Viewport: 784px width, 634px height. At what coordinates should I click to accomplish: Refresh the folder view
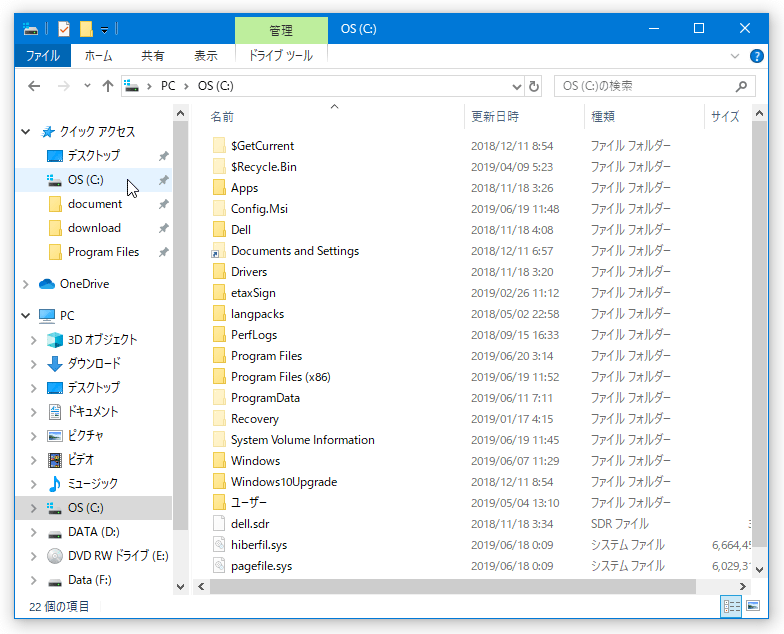[534, 86]
